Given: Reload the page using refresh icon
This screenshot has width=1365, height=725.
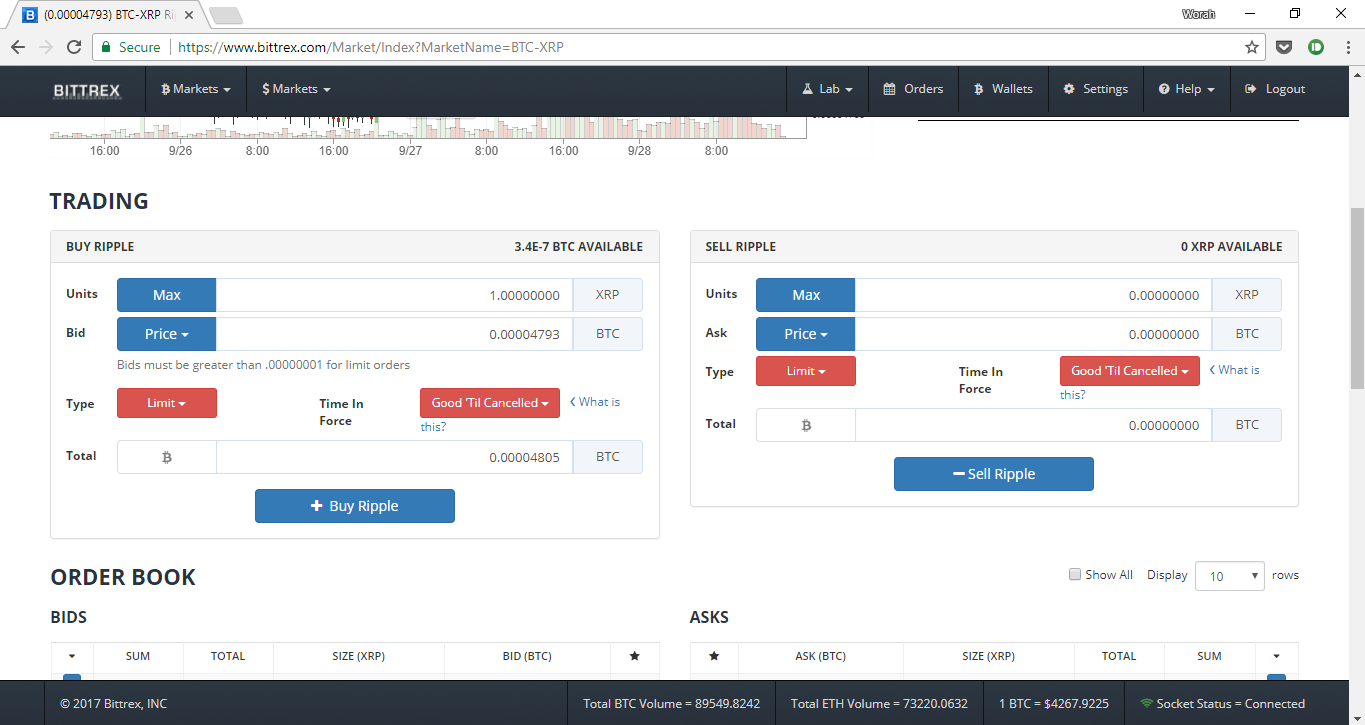Looking at the screenshot, I should tap(73, 47).
